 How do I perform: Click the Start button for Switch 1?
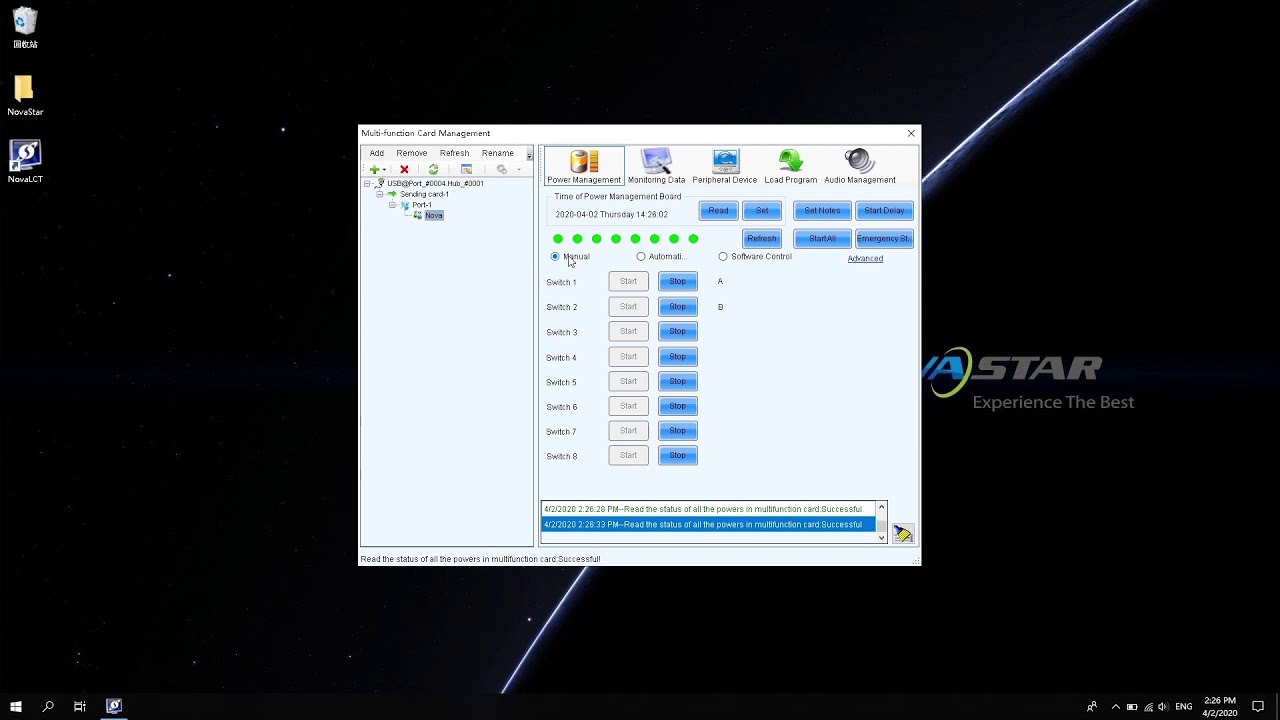pos(628,282)
